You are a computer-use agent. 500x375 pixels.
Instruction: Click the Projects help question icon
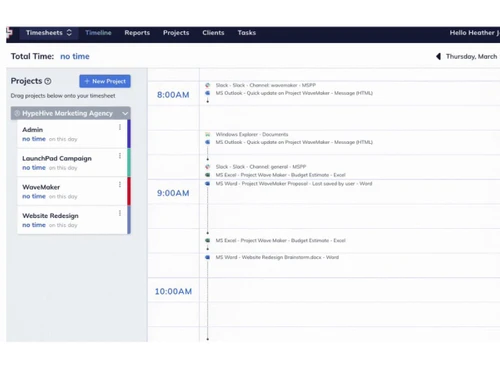(48, 81)
